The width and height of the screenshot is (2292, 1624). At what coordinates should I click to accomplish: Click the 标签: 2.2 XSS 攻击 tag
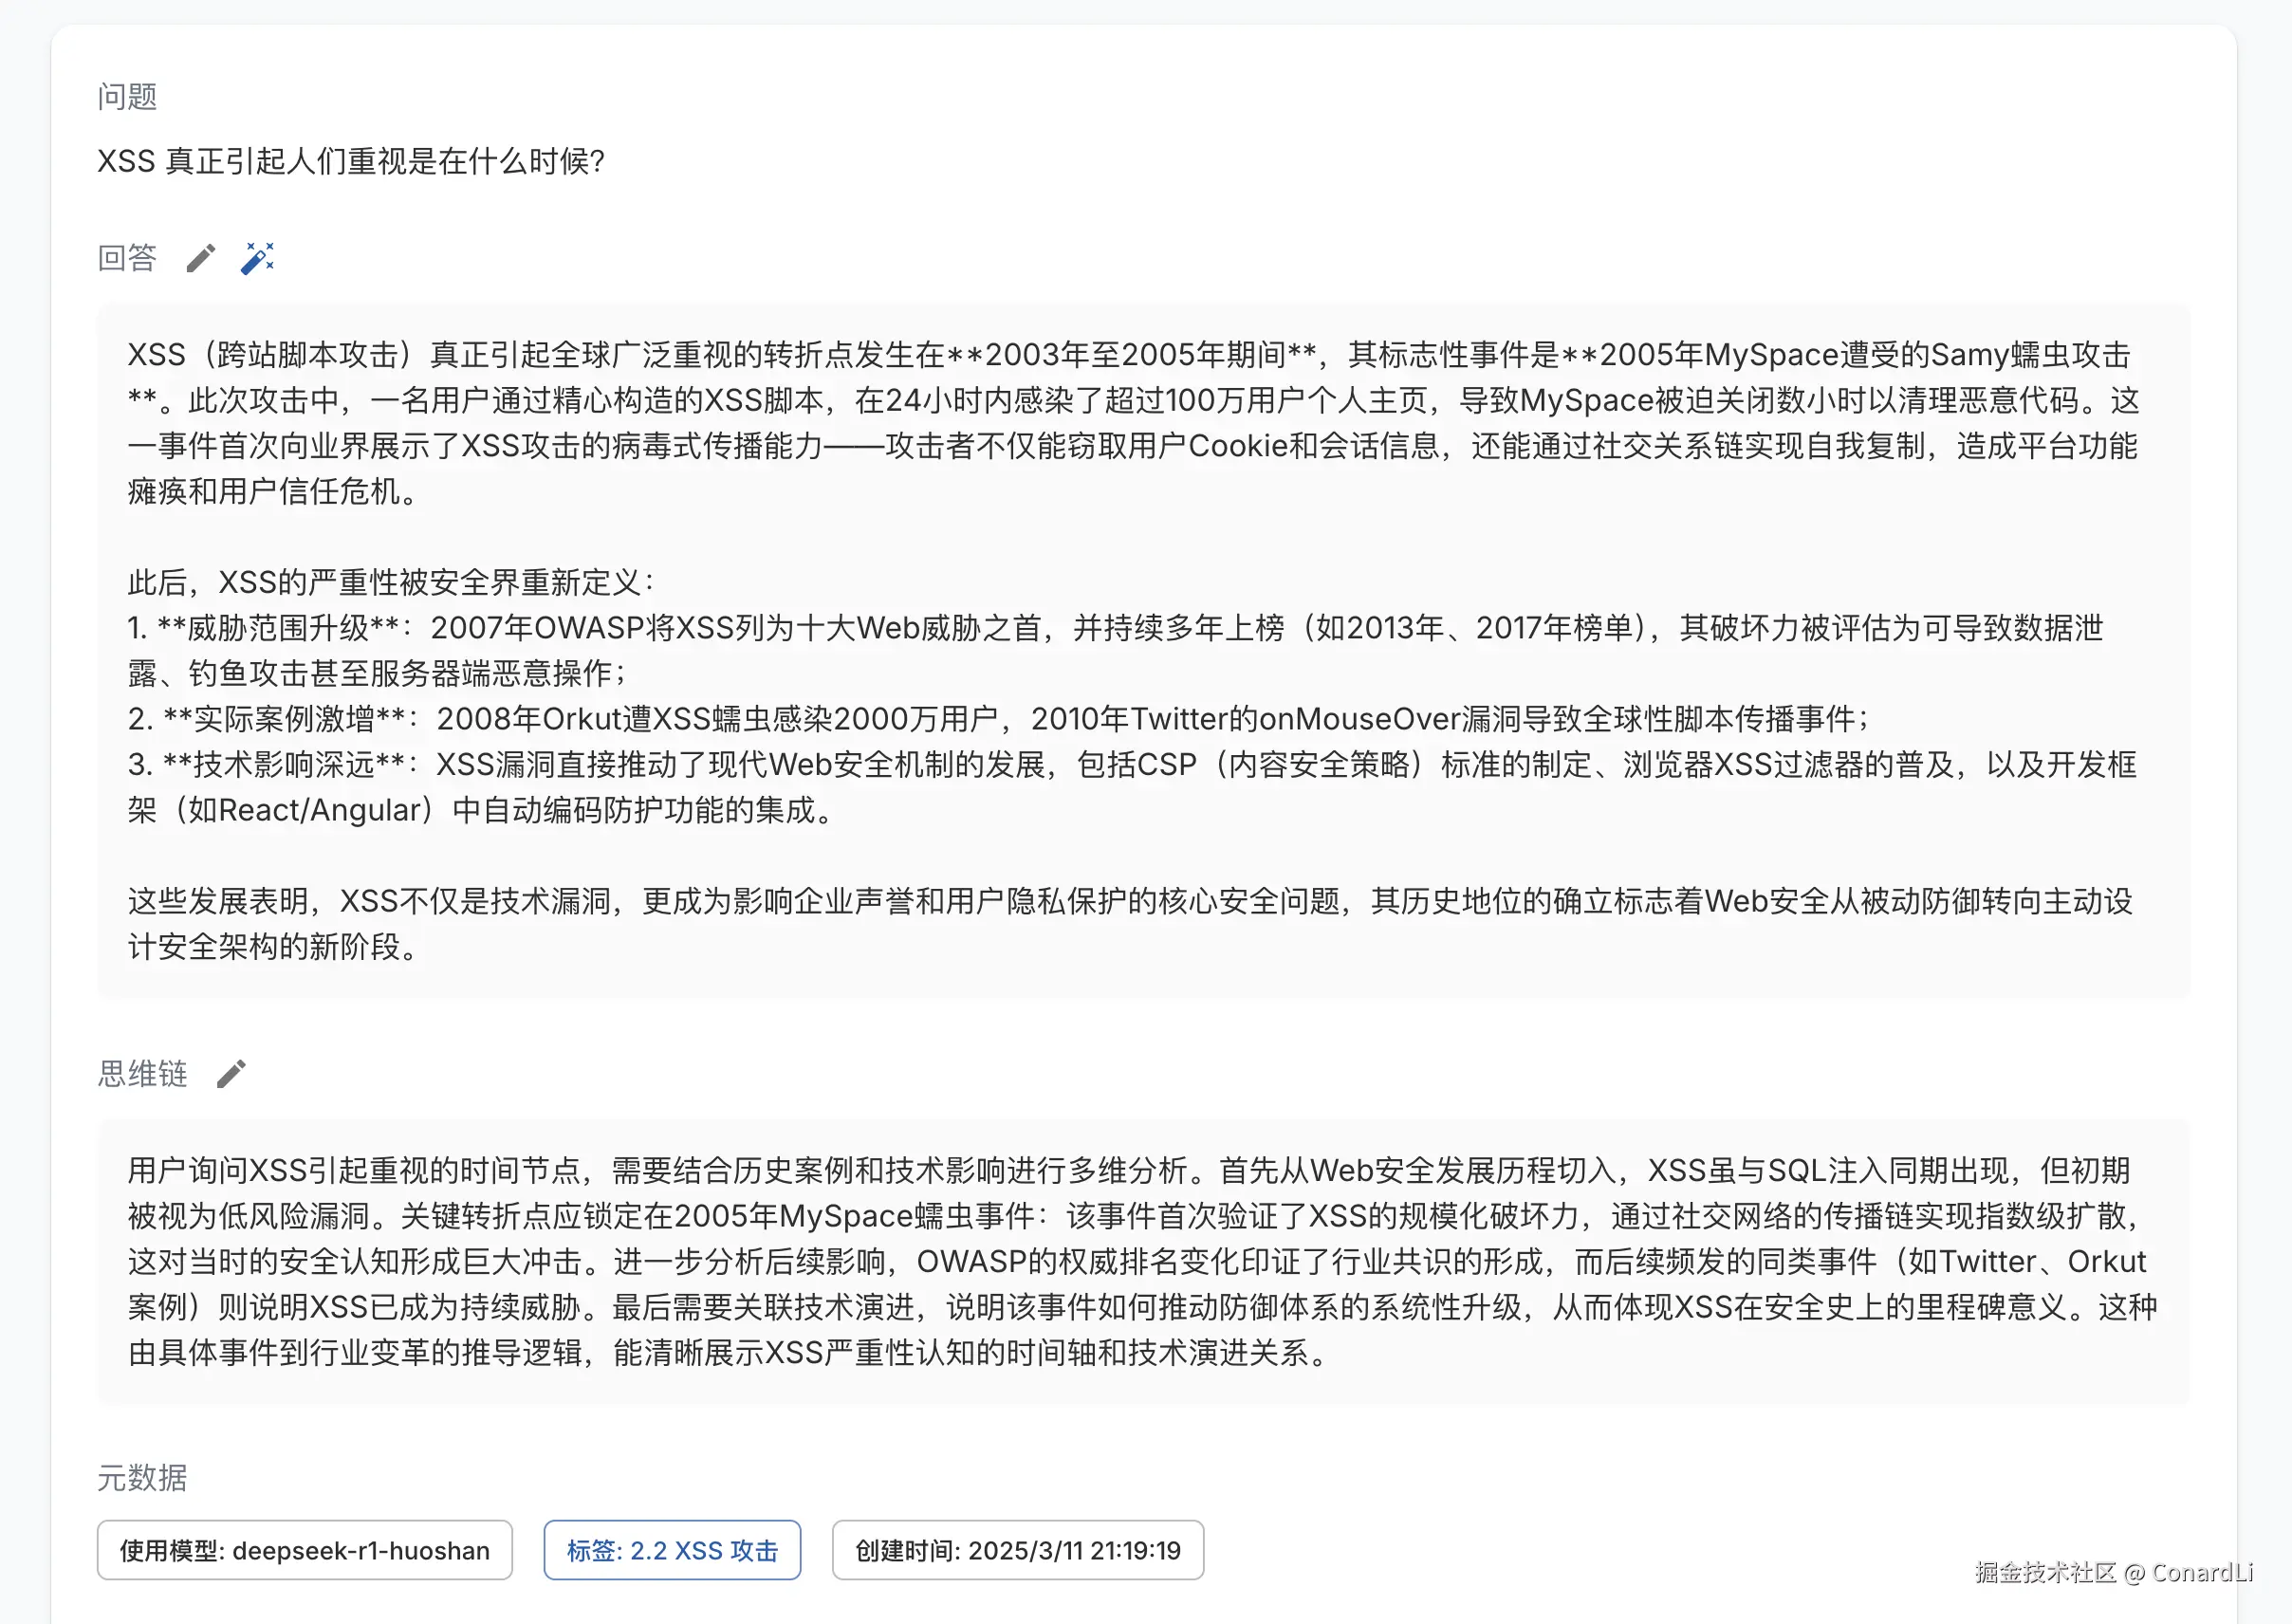[x=672, y=1550]
